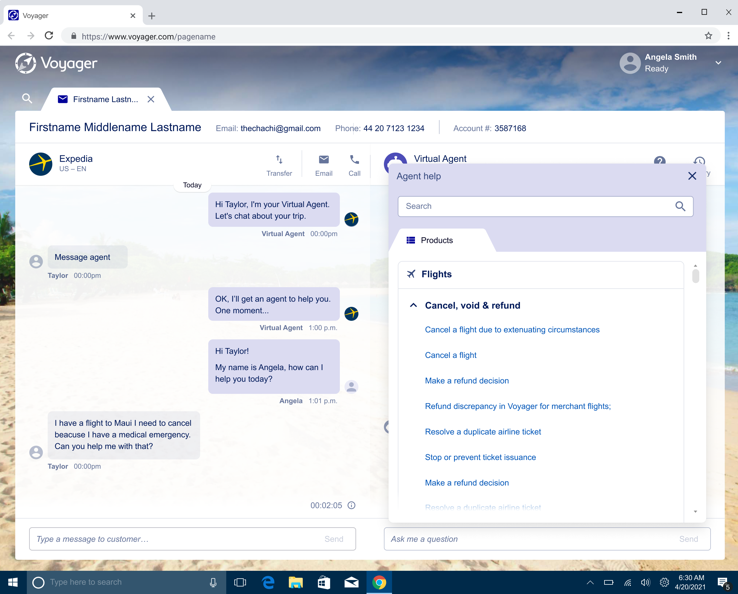Click the Email icon in chat header
738x594 pixels.
click(324, 160)
